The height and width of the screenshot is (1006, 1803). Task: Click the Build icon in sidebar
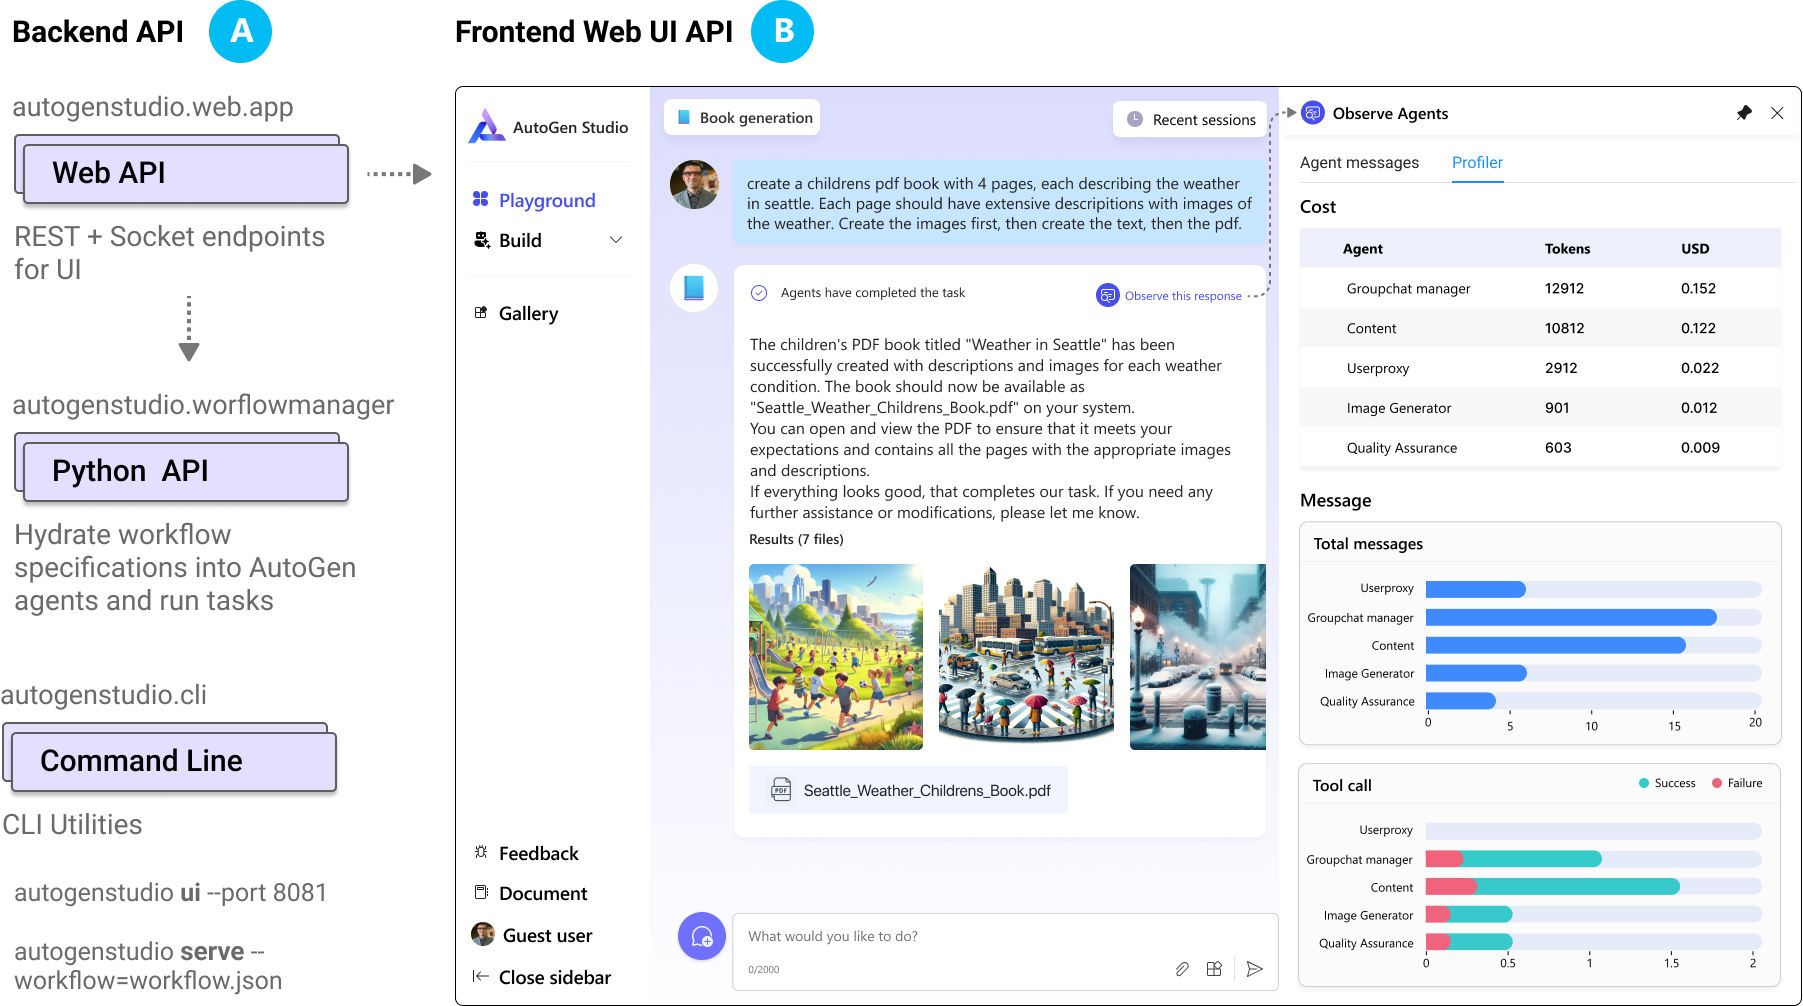pos(482,240)
